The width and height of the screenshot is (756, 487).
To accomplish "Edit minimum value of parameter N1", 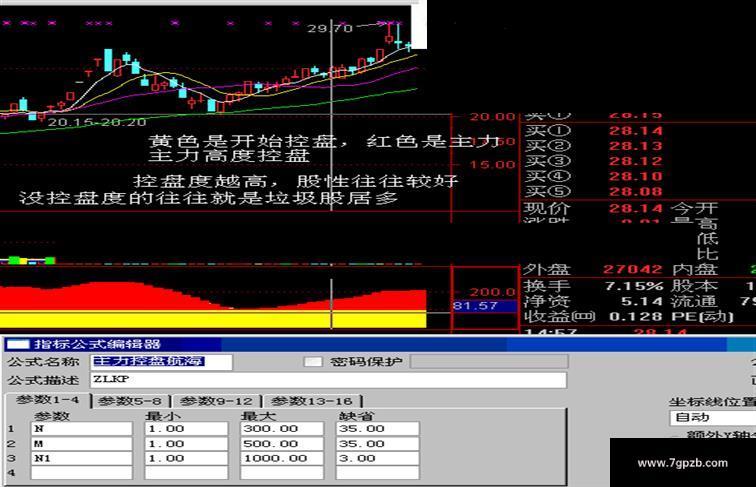I will point(186,459).
